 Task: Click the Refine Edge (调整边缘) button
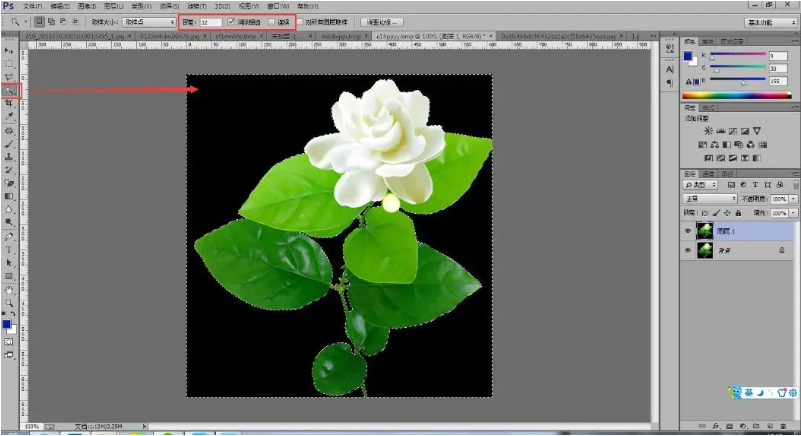(x=381, y=21)
